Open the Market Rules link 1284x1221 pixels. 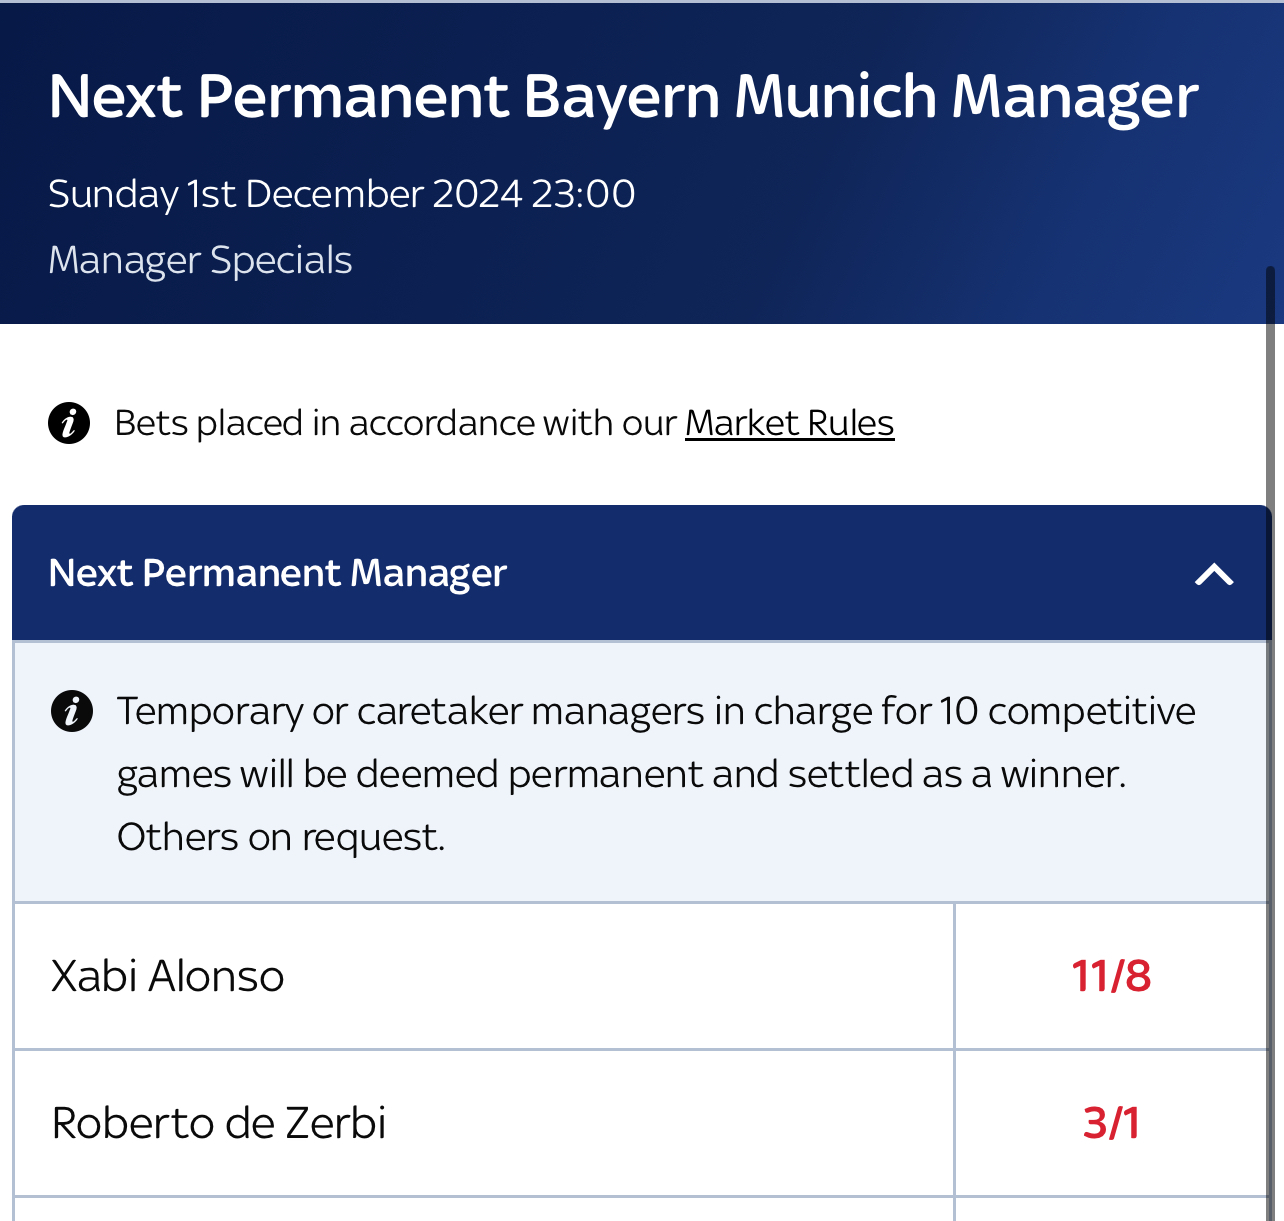tap(789, 423)
